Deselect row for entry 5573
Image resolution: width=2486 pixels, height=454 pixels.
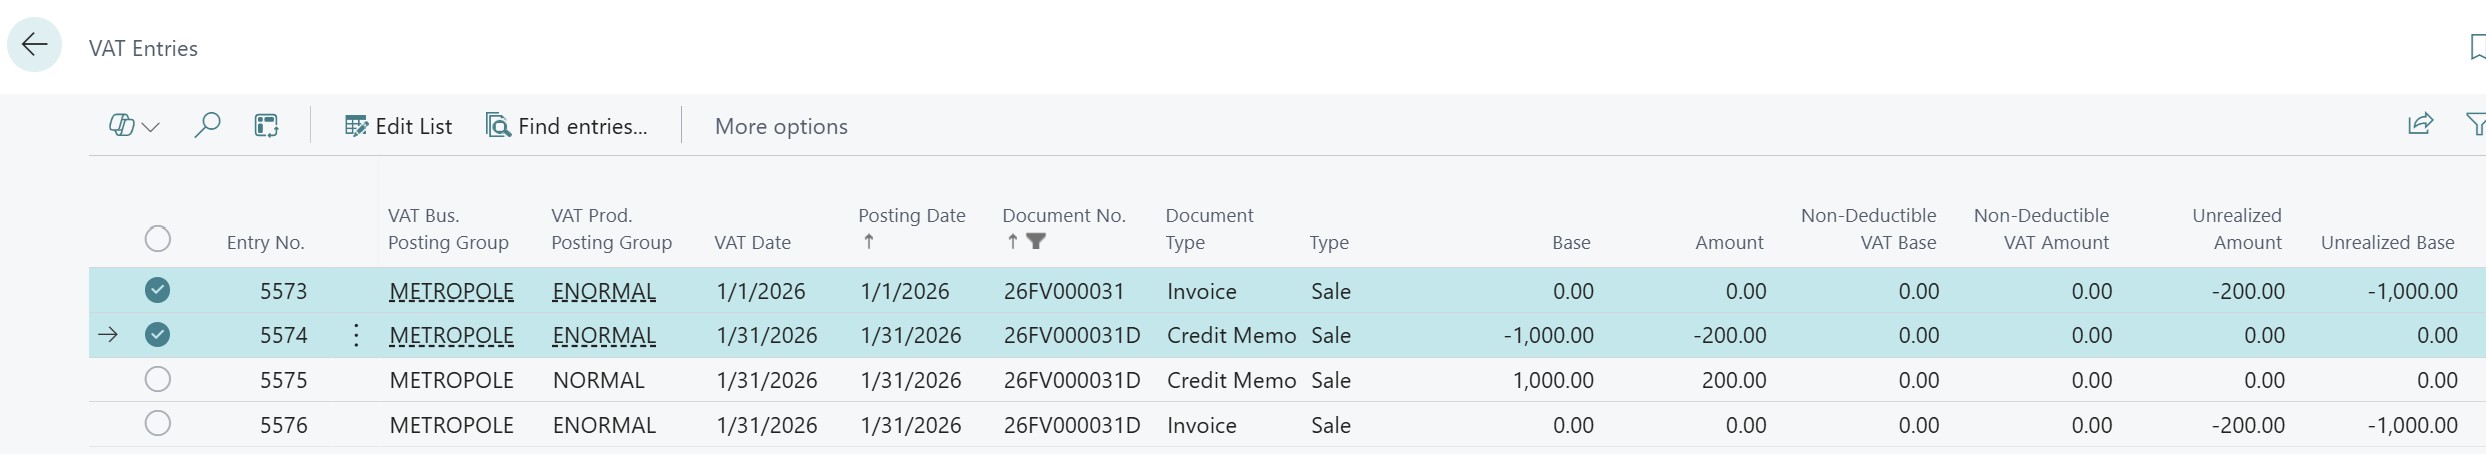[x=158, y=290]
